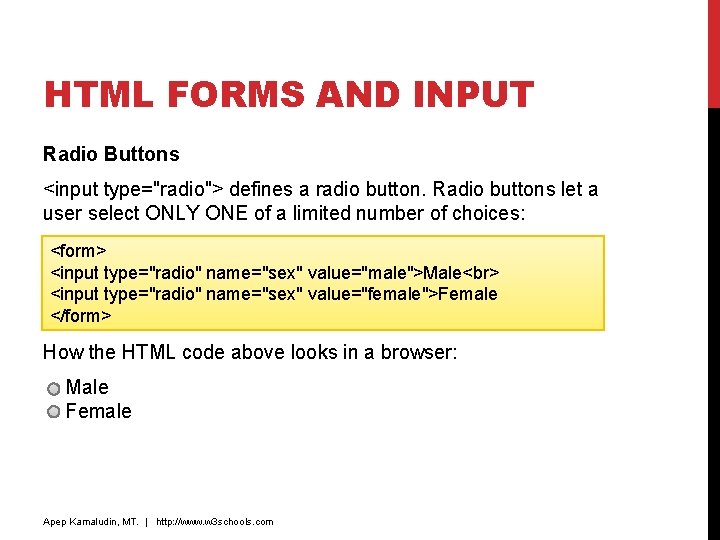Click the 'Apep Kamaludin, MT.' footer text
This screenshot has height=540, width=720.
coord(90,522)
